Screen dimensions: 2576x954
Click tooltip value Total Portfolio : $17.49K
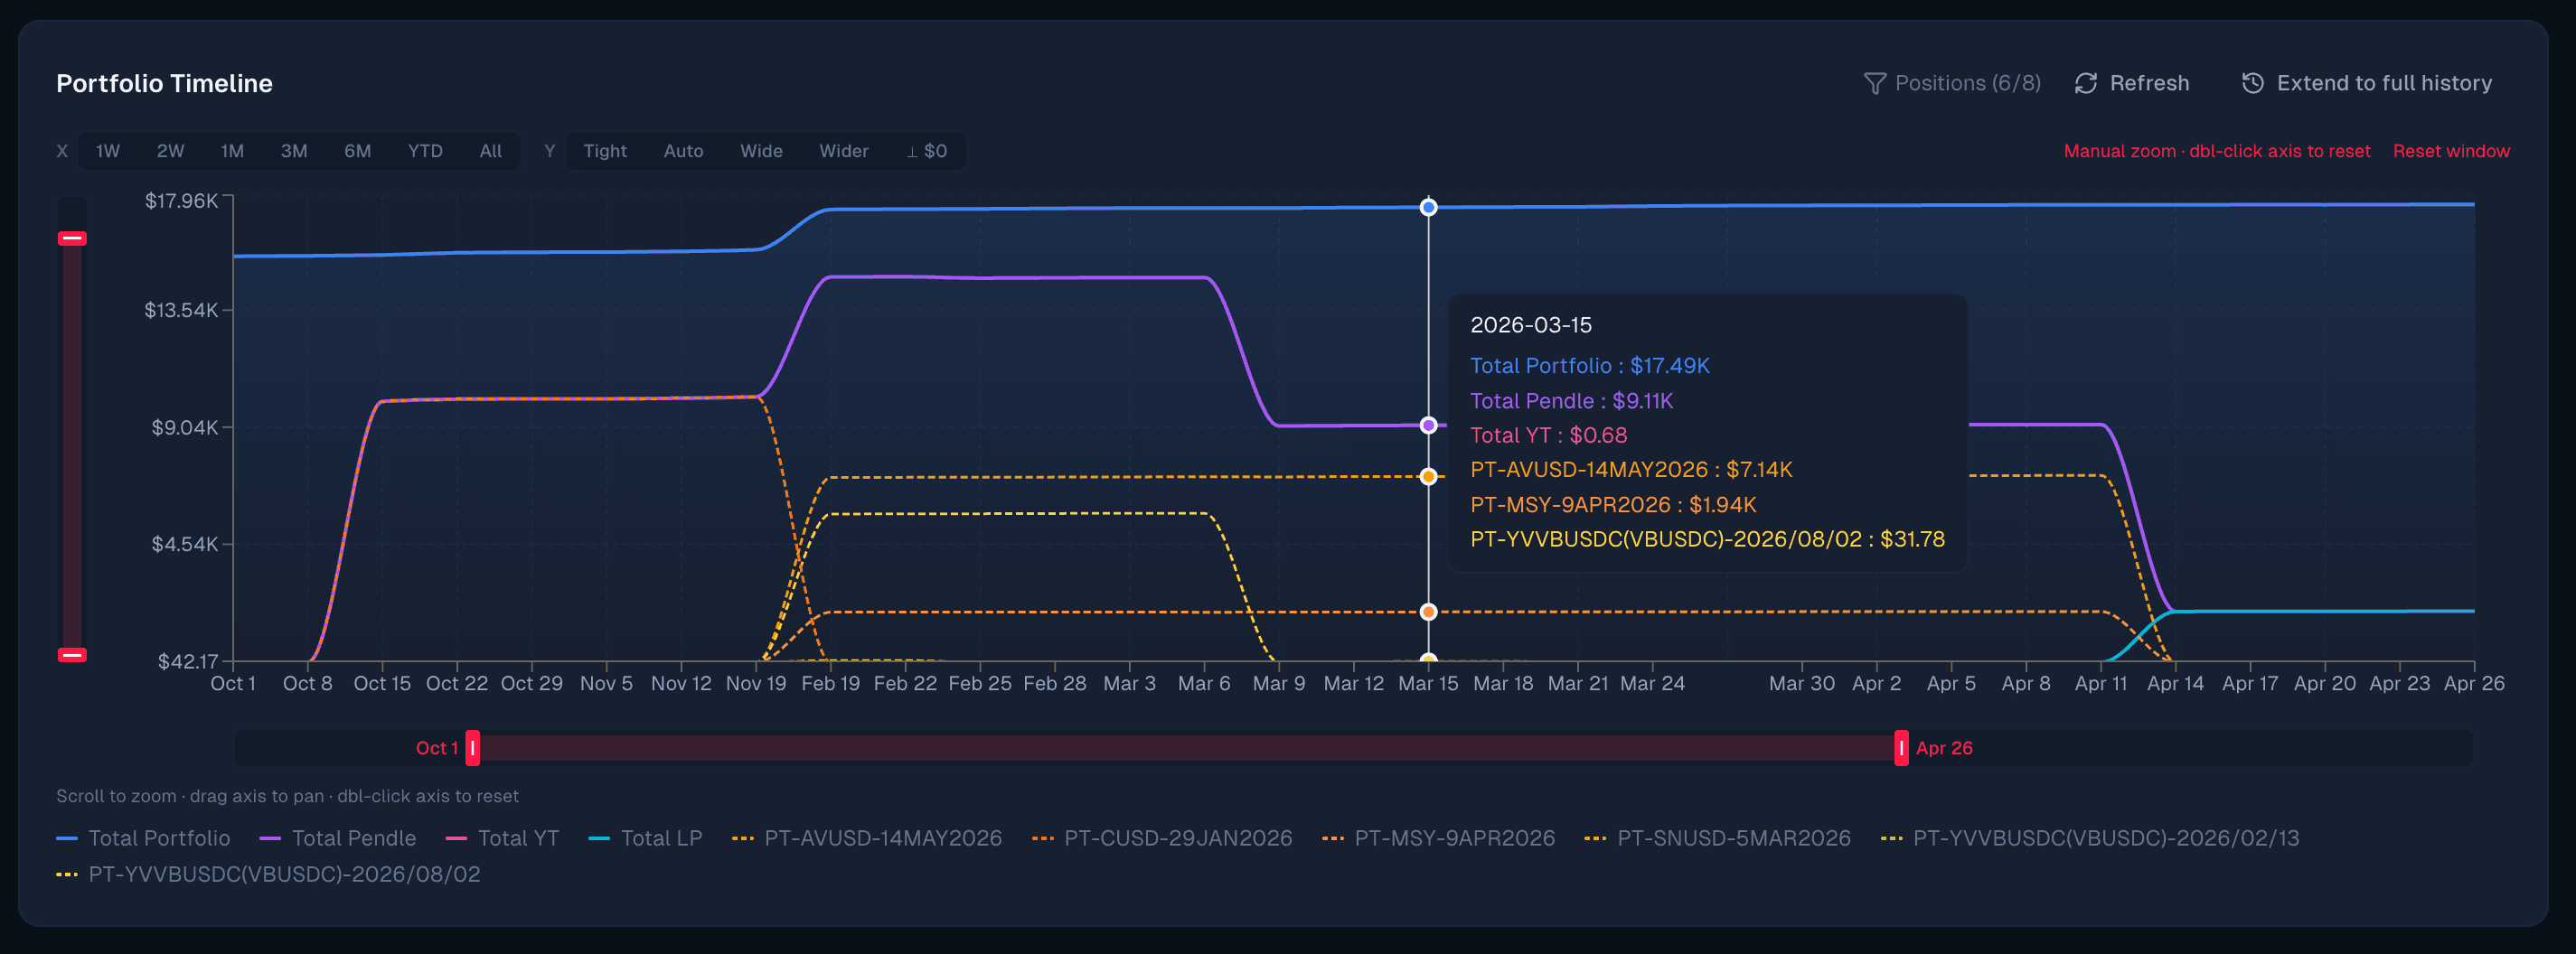point(1590,366)
